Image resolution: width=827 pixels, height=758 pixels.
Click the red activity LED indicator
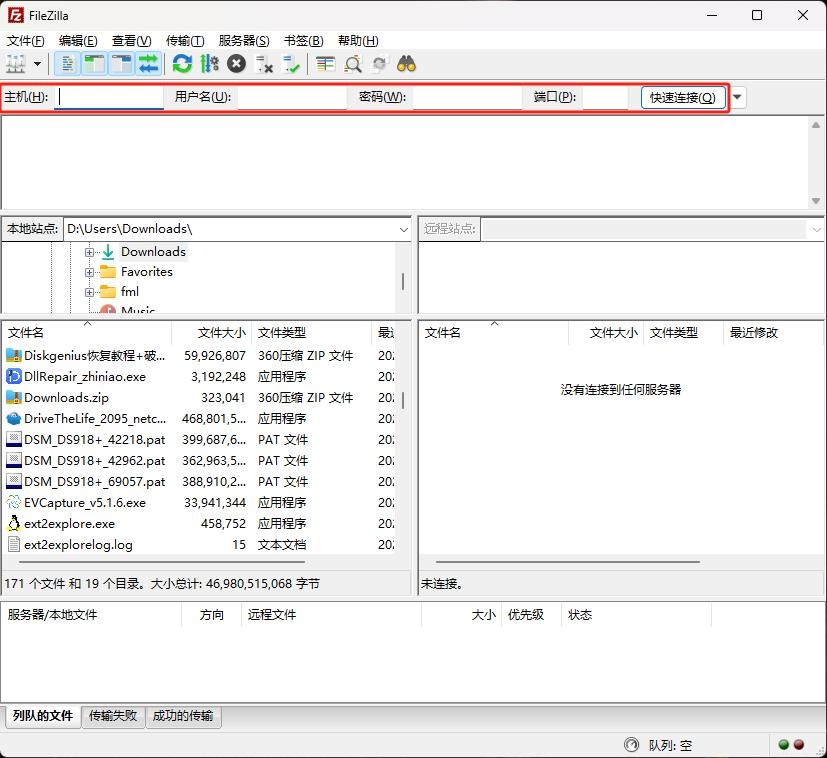click(x=799, y=745)
